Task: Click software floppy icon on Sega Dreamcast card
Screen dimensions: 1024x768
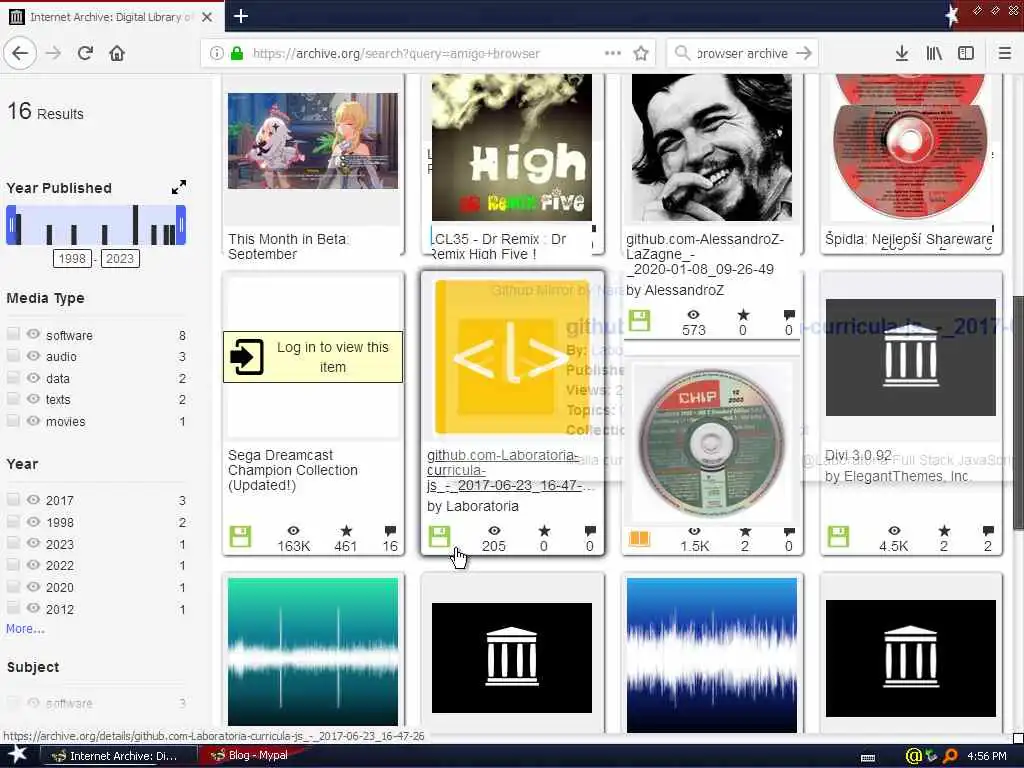Action: point(240,536)
